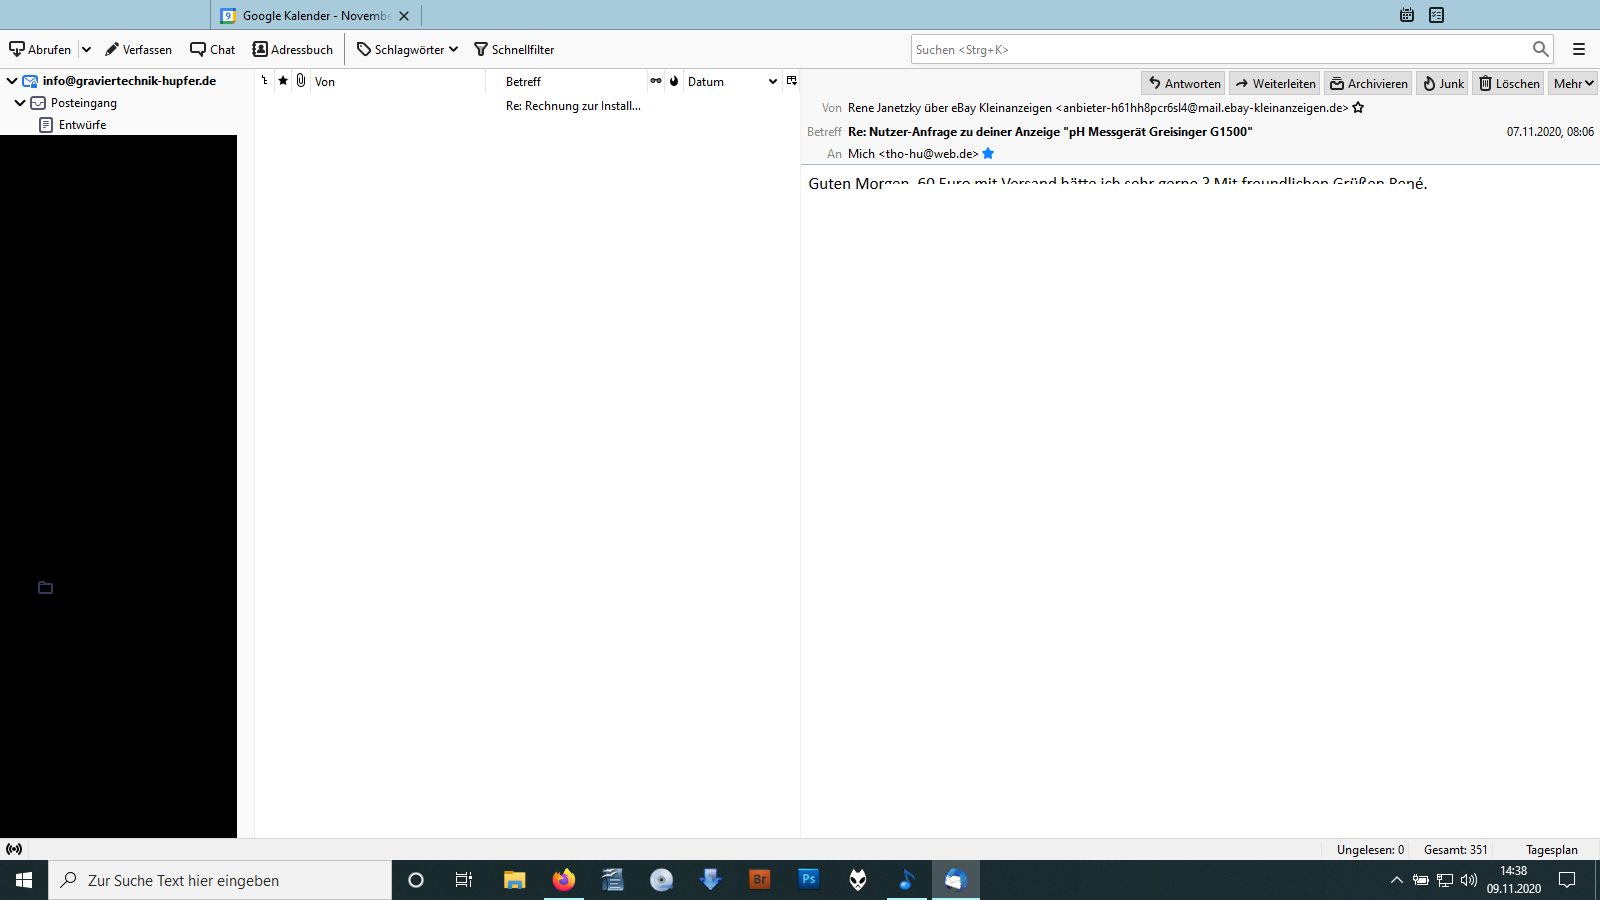The image size is (1600, 900).
Task: Open the column picker icon
Action: pos(791,81)
